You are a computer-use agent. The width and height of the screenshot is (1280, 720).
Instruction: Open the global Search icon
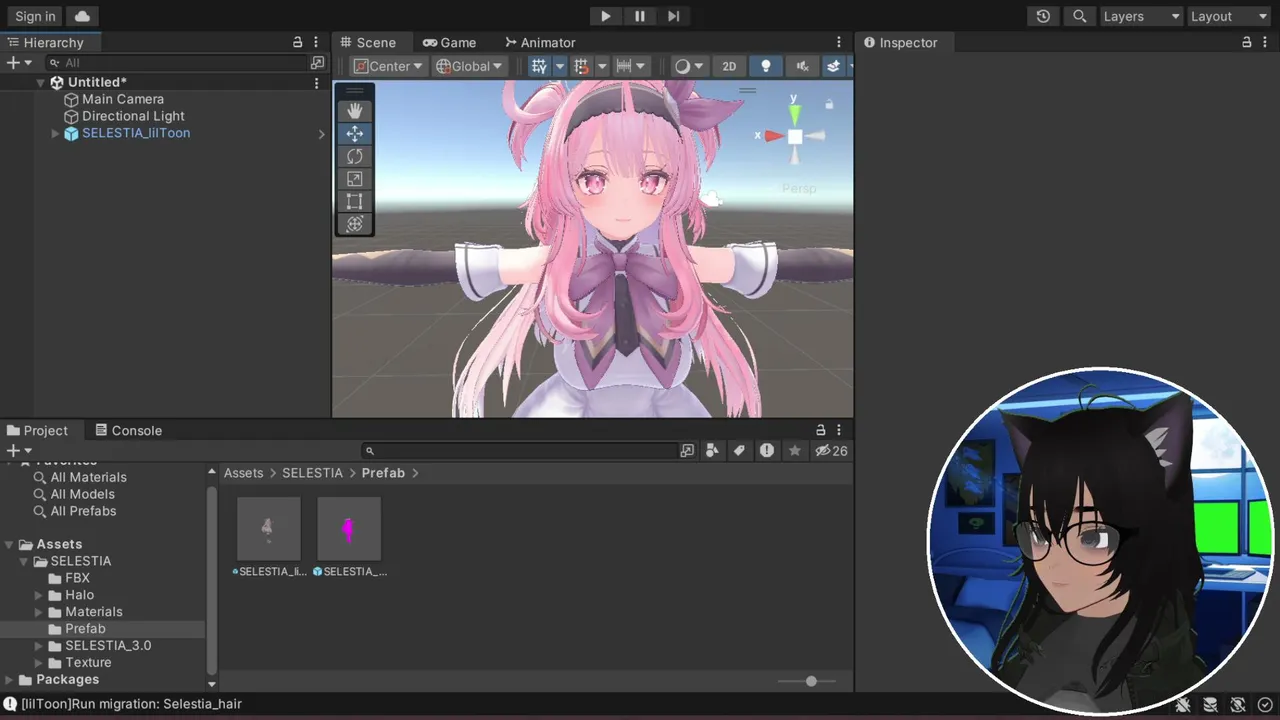coord(1079,16)
